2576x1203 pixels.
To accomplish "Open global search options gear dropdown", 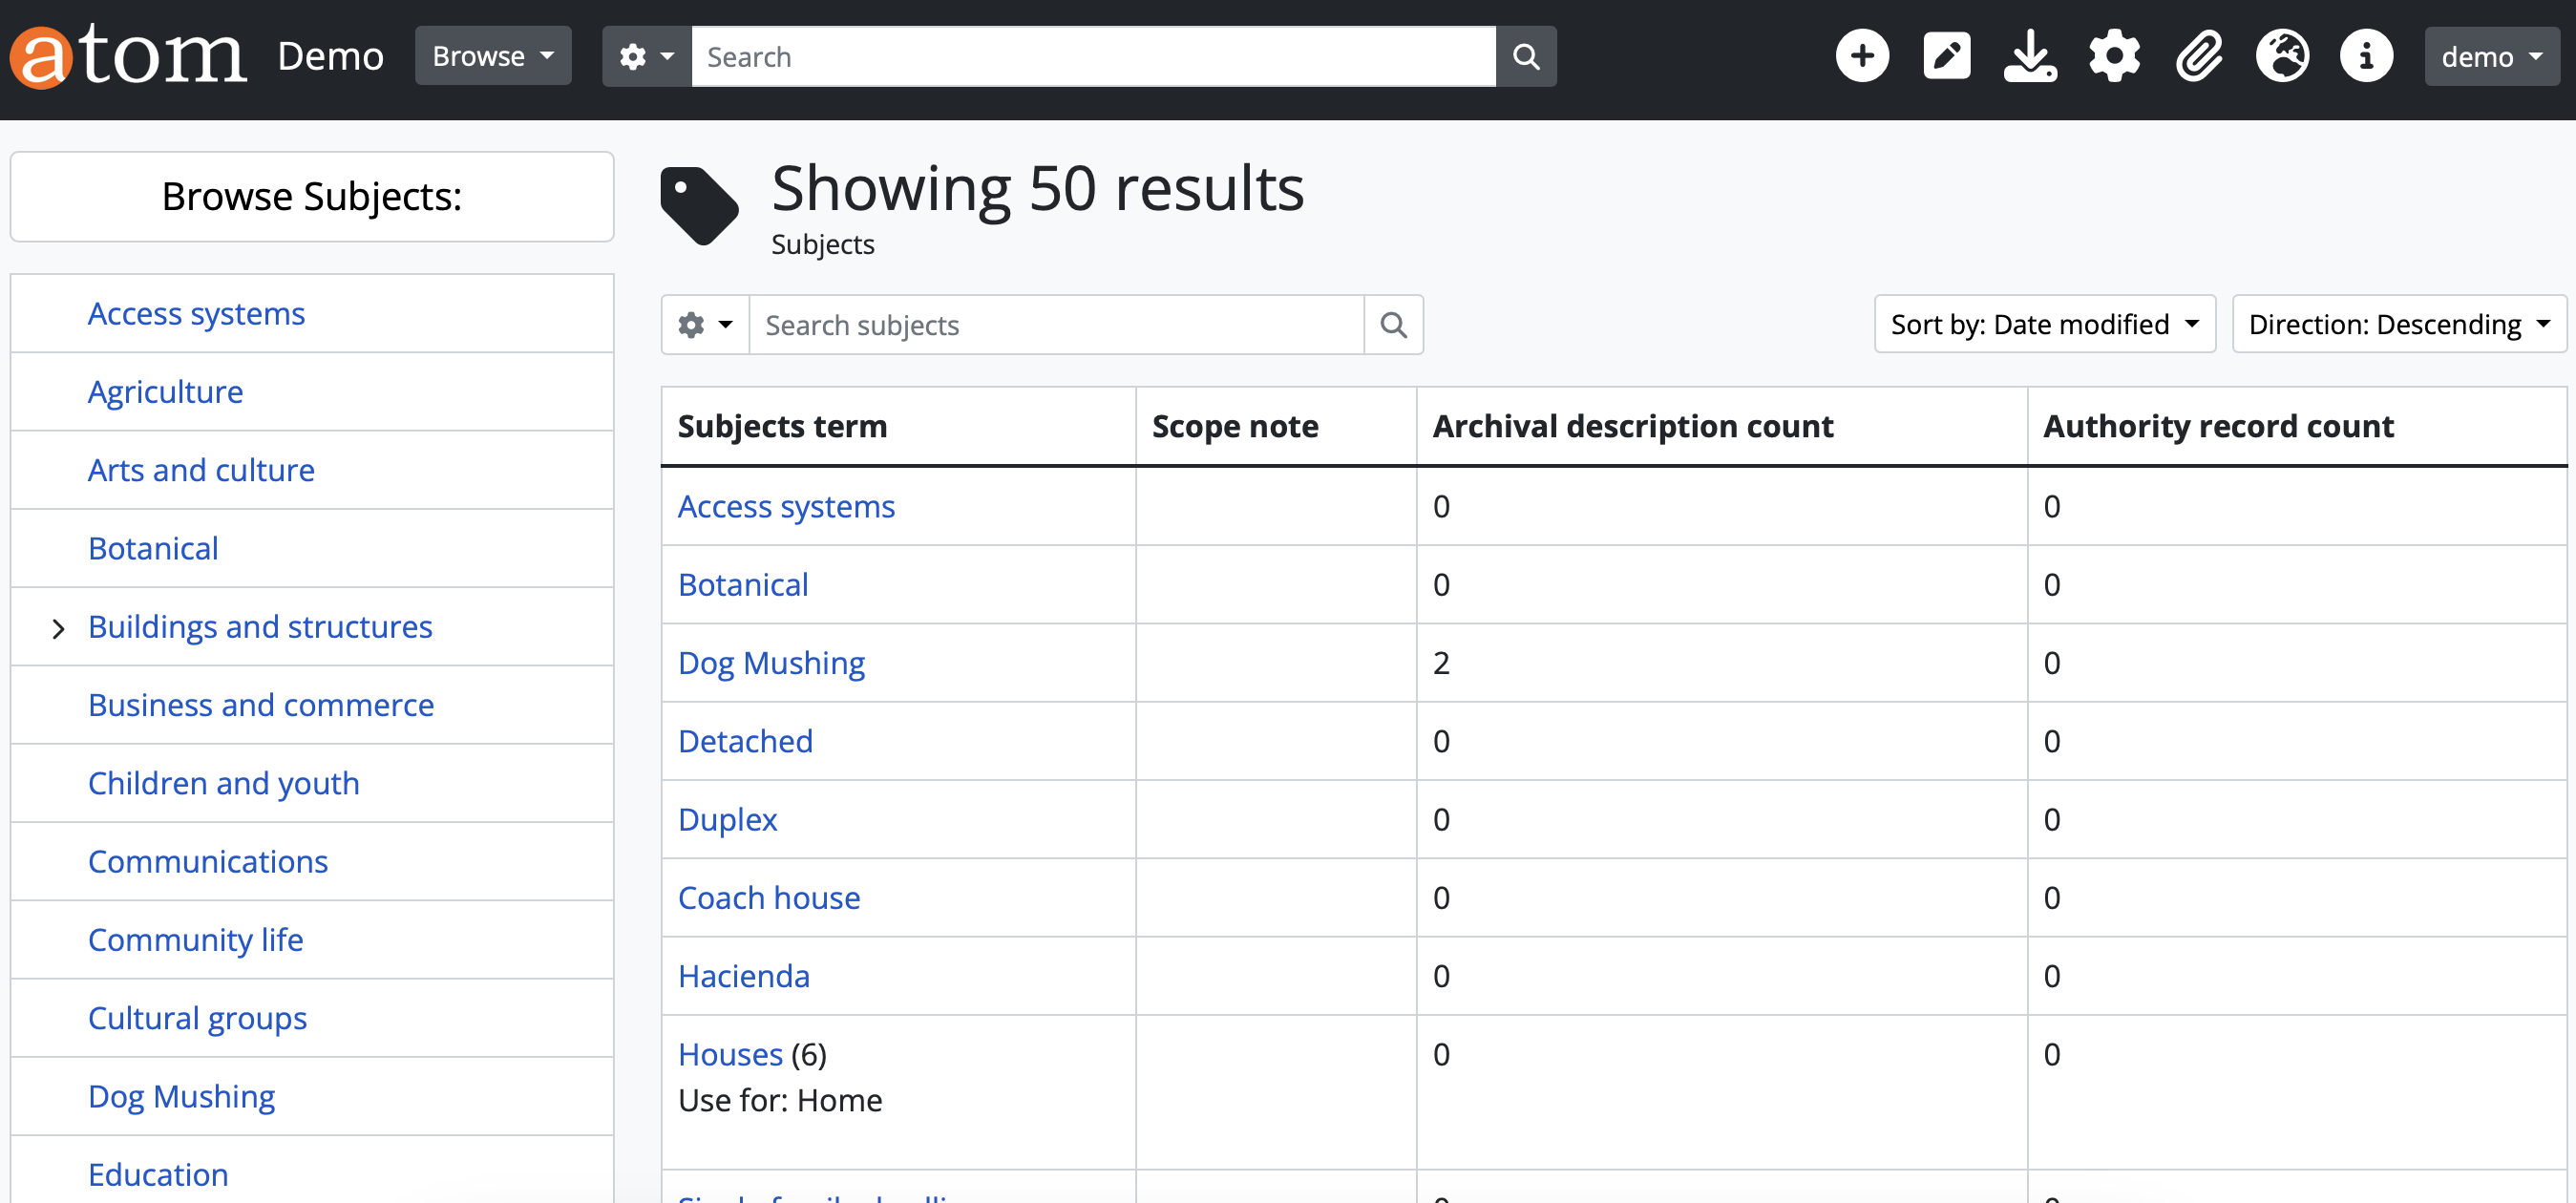I will point(646,56).
